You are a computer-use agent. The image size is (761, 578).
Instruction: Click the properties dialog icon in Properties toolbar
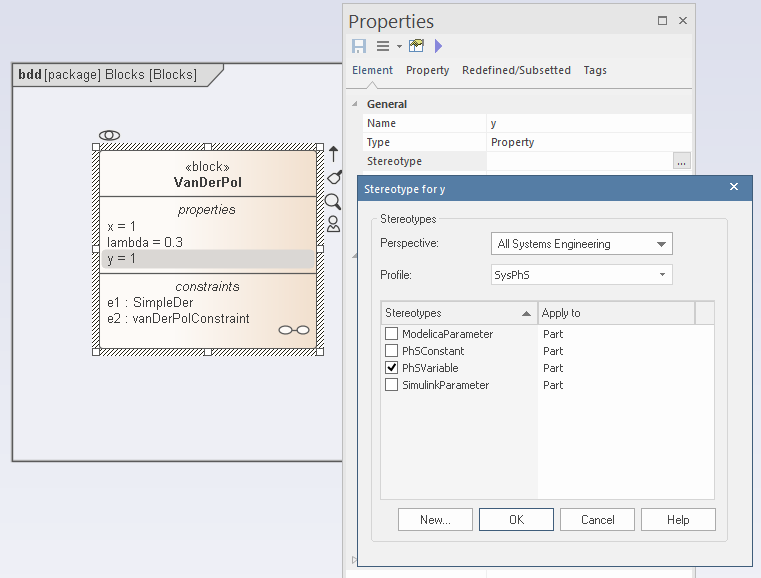416,46
